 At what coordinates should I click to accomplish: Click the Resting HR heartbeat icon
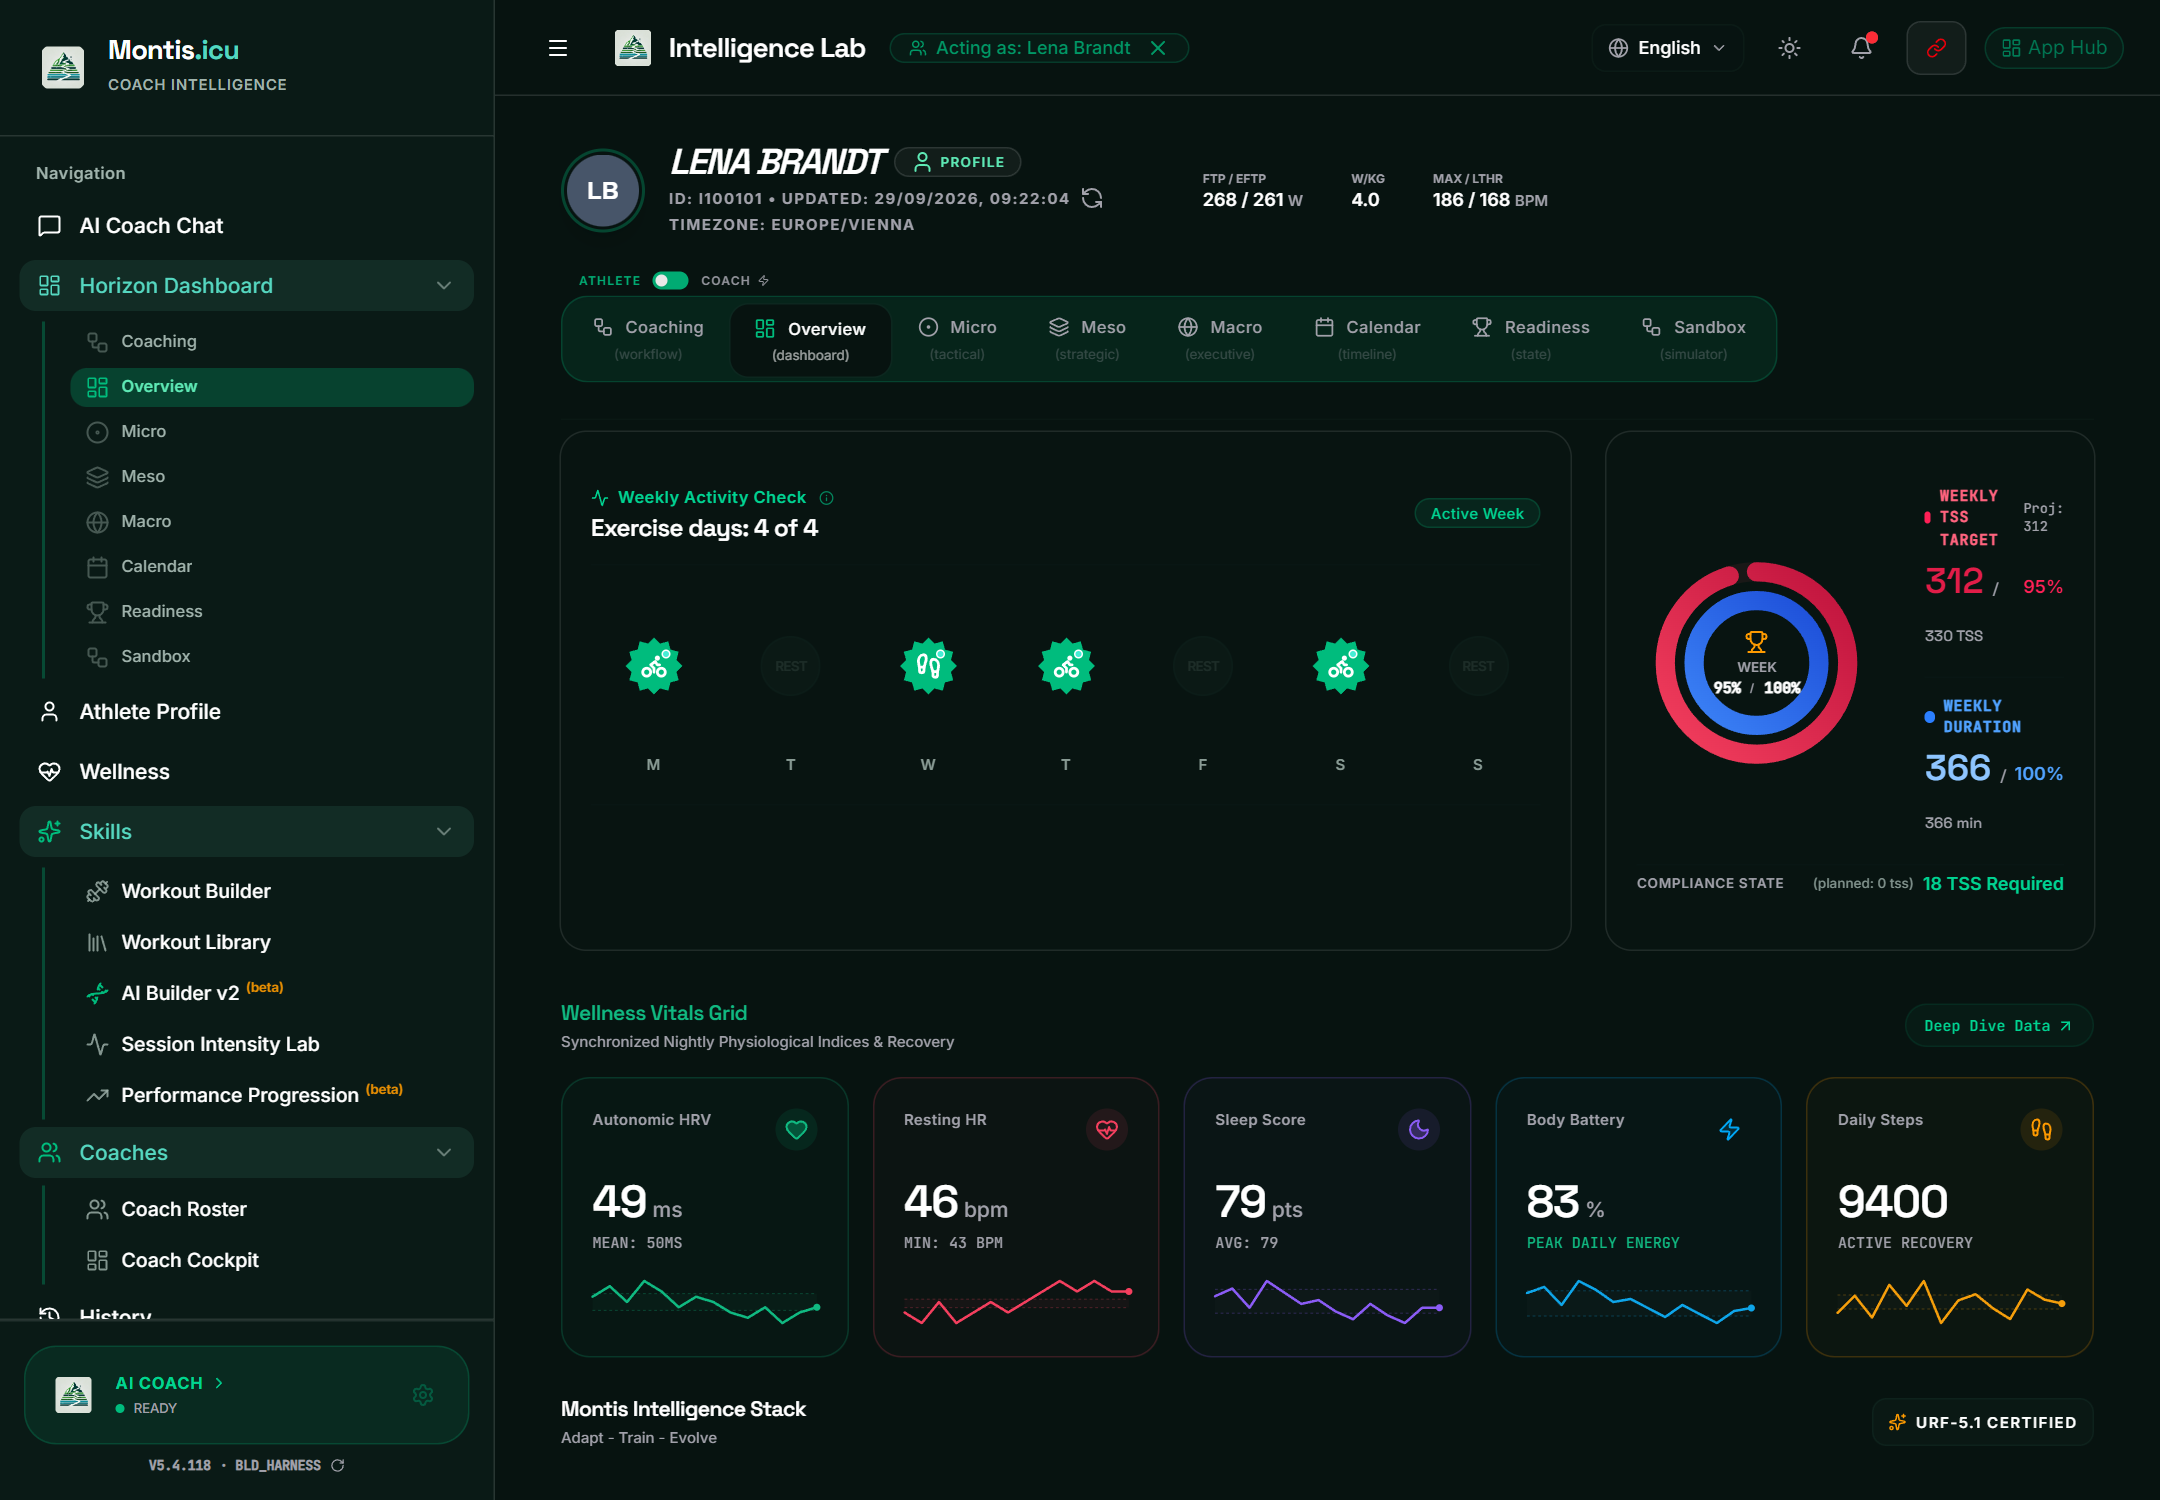[x=1107, y=1130]
